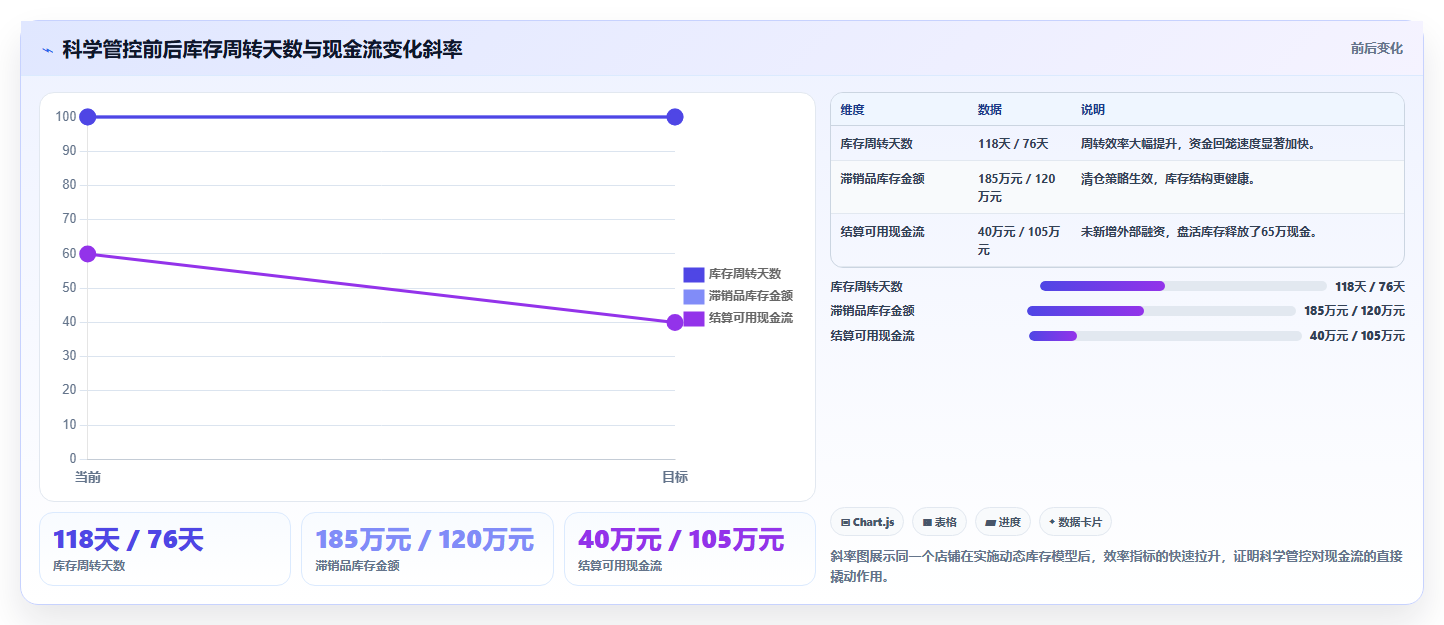Screen dimensions: 1444x625
Task: Click the 100 tick on the y-axis
Action: (x=66, y=117)
